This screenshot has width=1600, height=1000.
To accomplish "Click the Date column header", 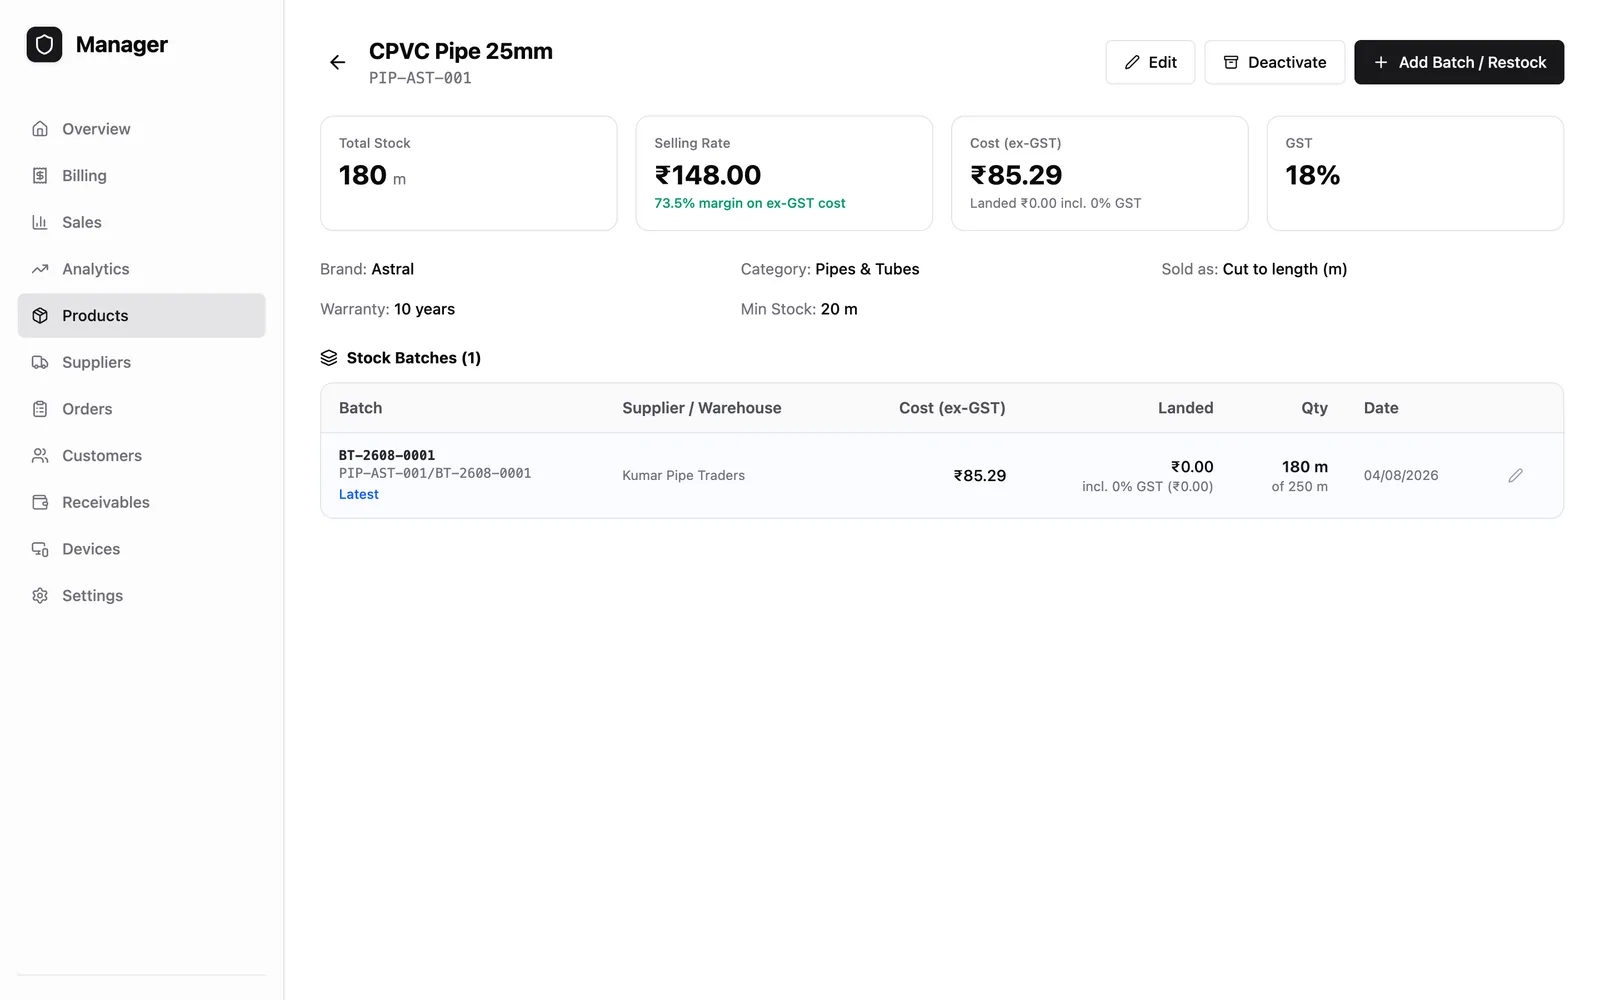I will click(x=1381, y=408).
